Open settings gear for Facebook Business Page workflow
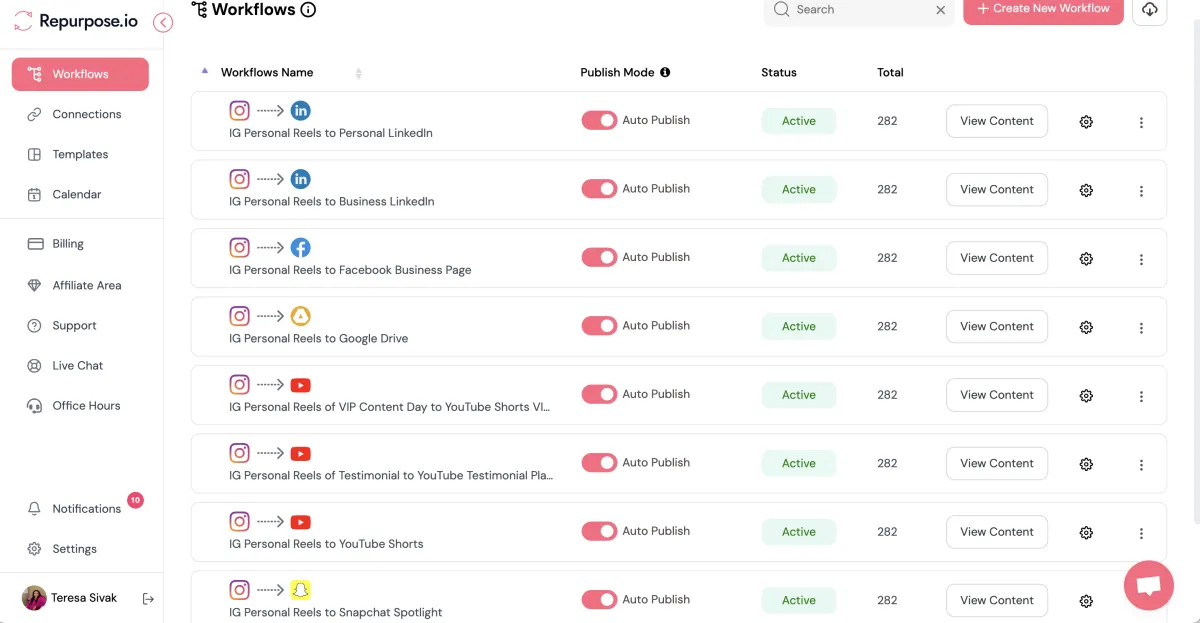 click(1086, 259)
